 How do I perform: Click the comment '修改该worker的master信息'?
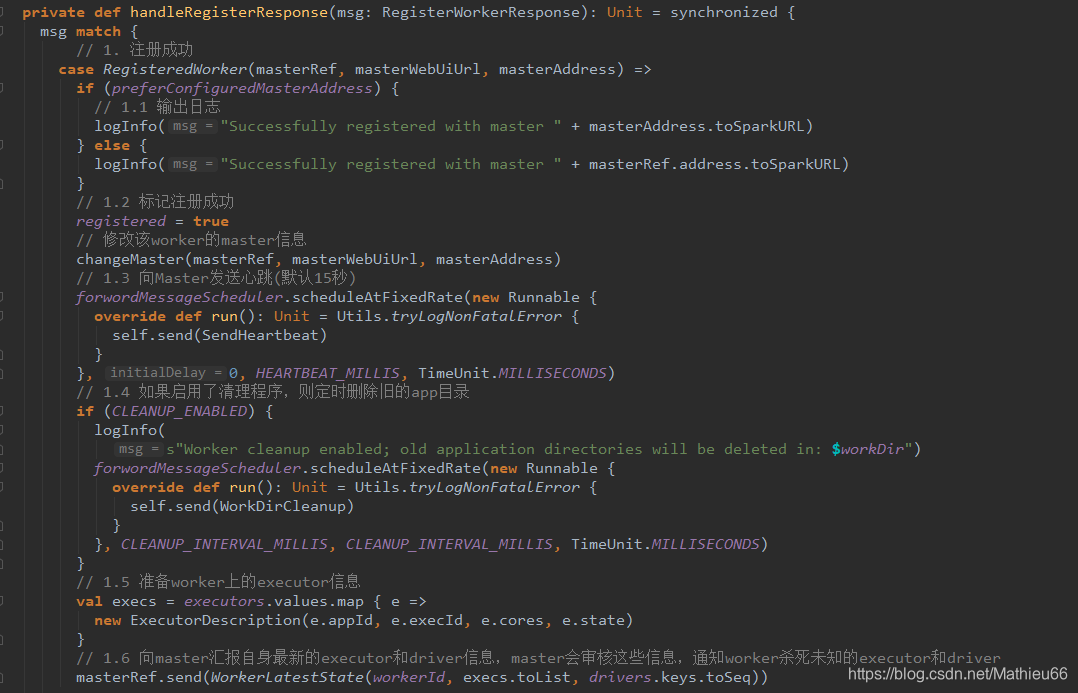(191, 240)
